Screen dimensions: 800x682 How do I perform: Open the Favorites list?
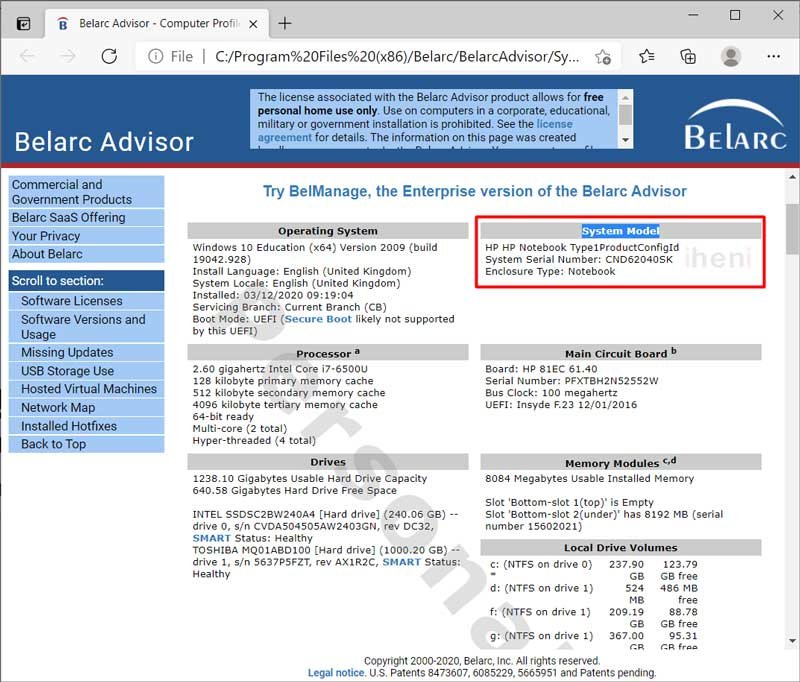(647, 56)
